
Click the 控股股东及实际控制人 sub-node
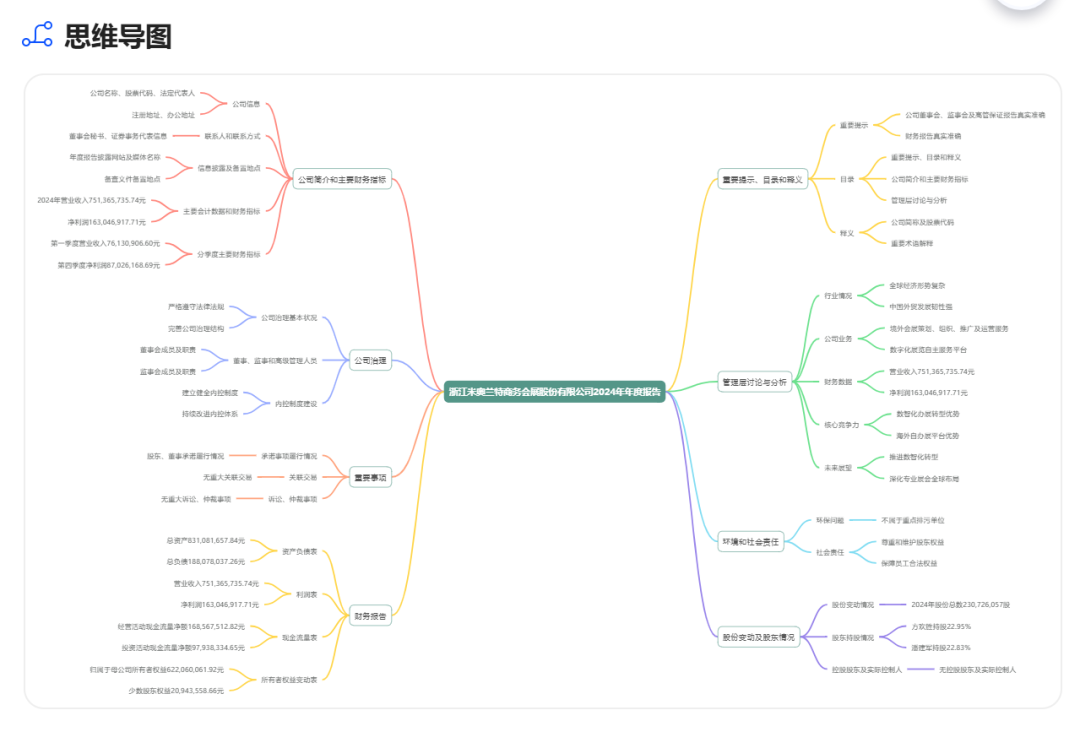866,669
